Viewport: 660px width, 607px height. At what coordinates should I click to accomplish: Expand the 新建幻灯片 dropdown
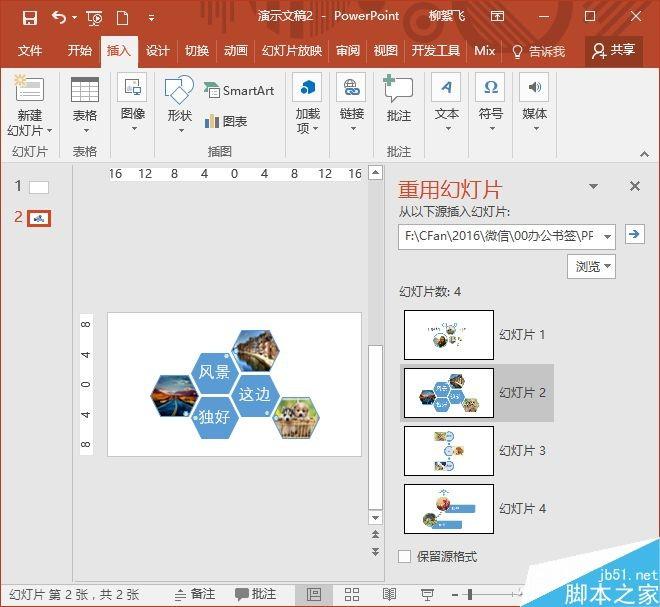[x=29, y=131]
